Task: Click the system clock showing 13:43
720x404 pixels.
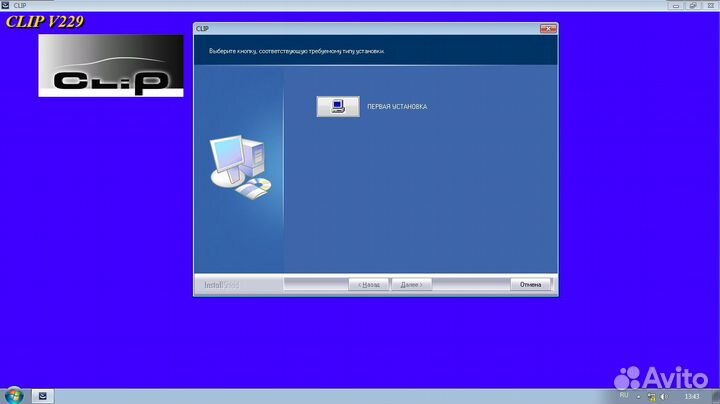Action: (692, 396)
